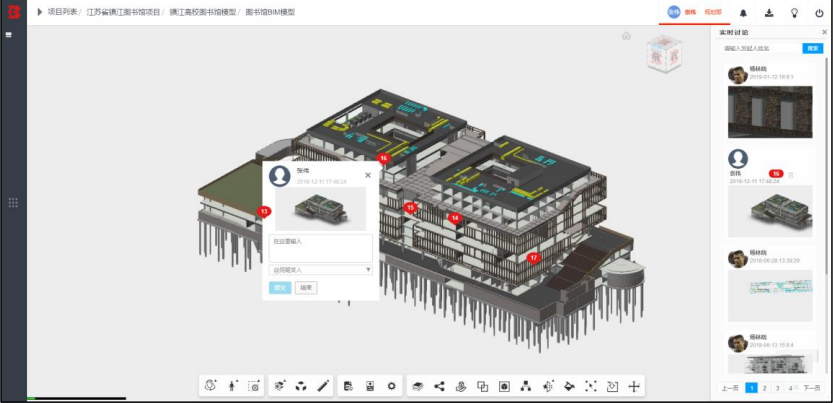833x403 pixels.
Task: Click the power logout icon
Action: [819, 13]
